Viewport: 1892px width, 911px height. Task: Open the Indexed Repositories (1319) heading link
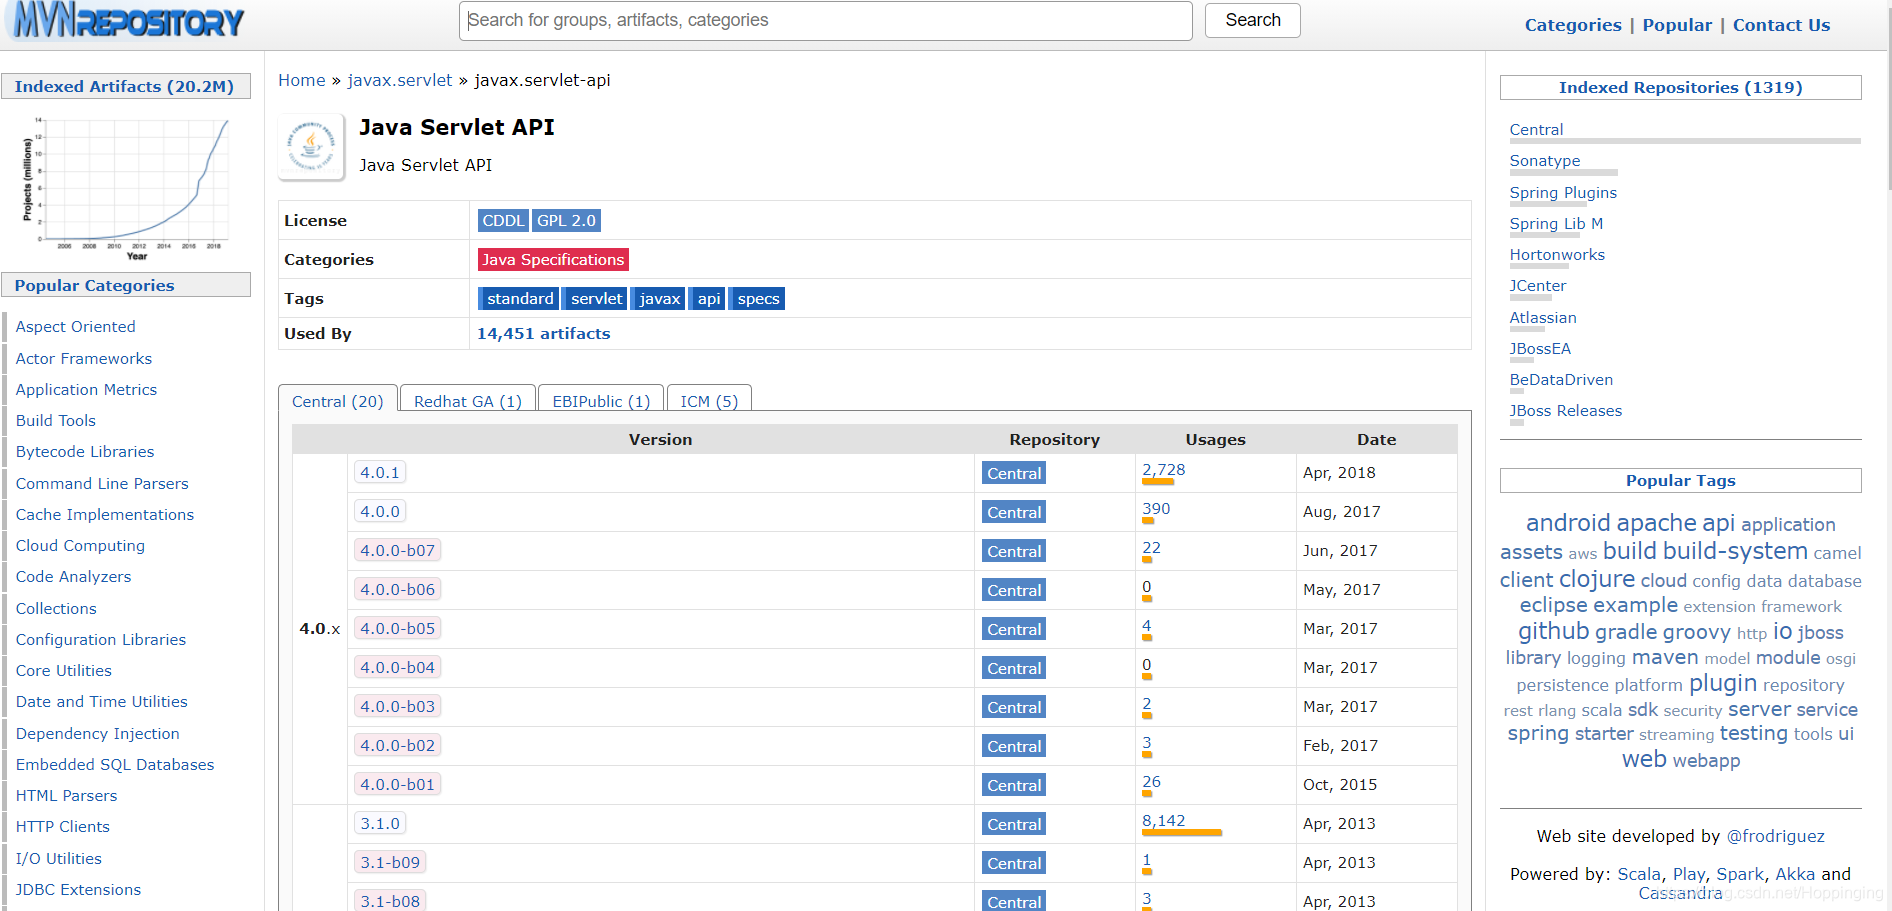point(1680,87)
